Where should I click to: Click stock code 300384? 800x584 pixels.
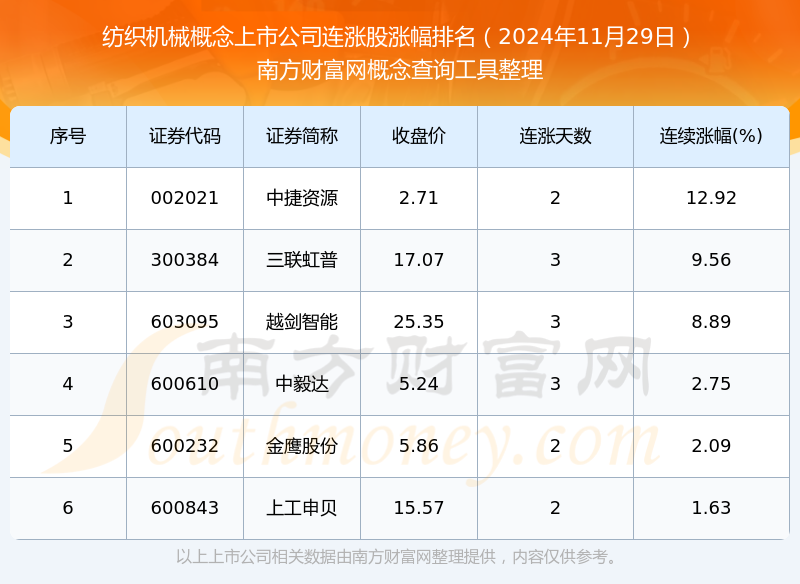[185, 260]
